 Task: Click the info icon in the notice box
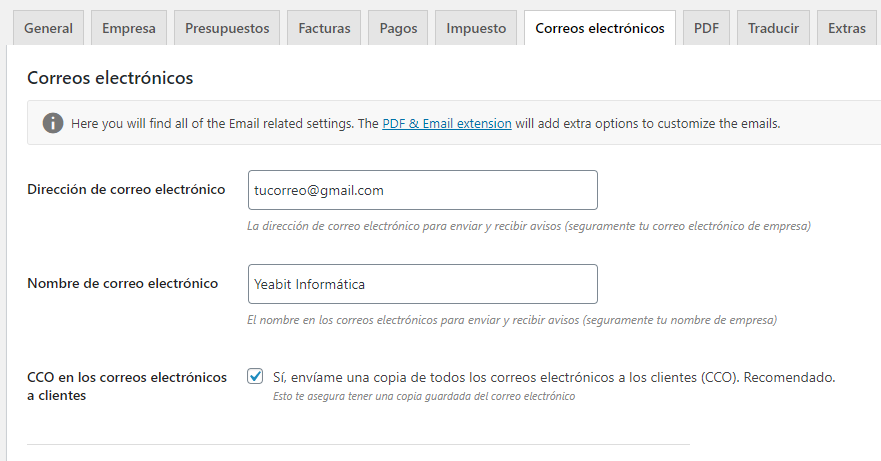coord(53,123)
